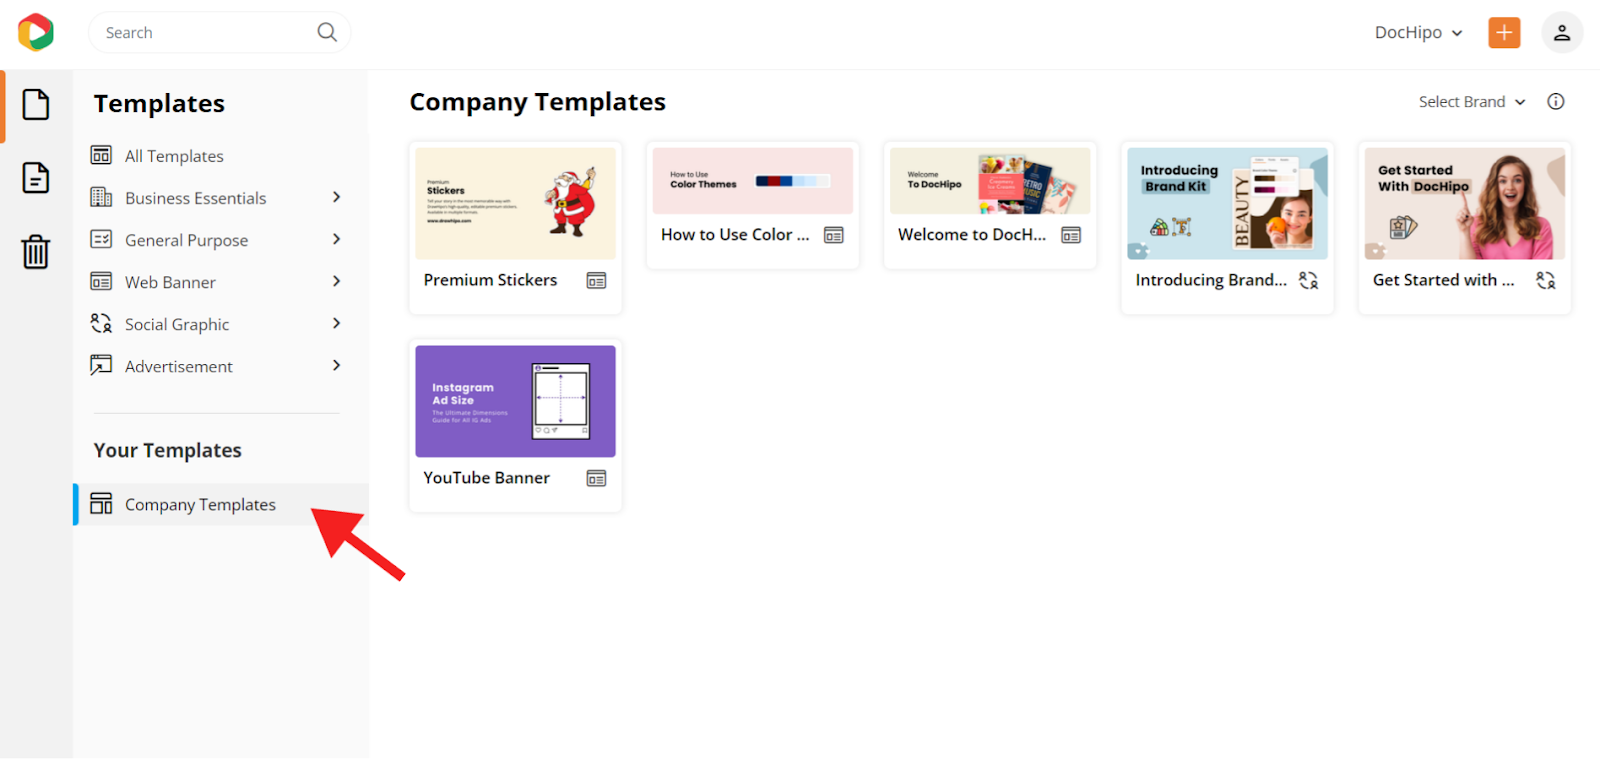Open the DocHipo workspace dropdown
This screenshot has height=760, width=1600.
(1418, 32)
